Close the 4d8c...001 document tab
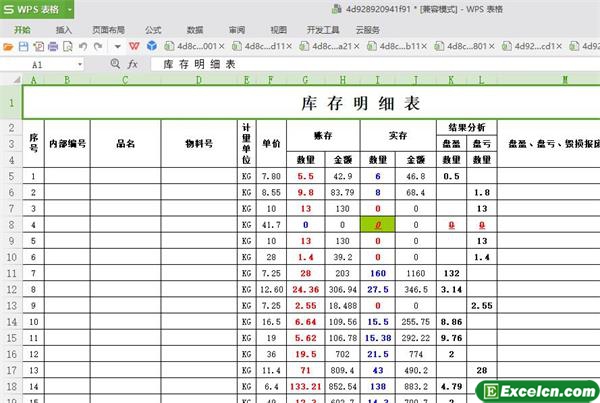 [x=221, y=46]
